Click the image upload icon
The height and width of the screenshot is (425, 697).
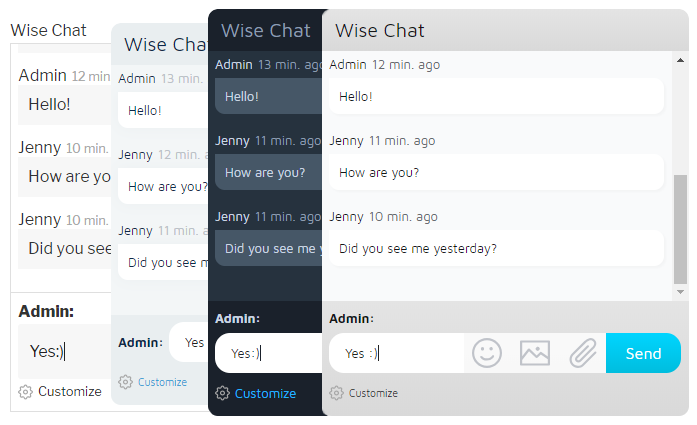tap(535, 353)
